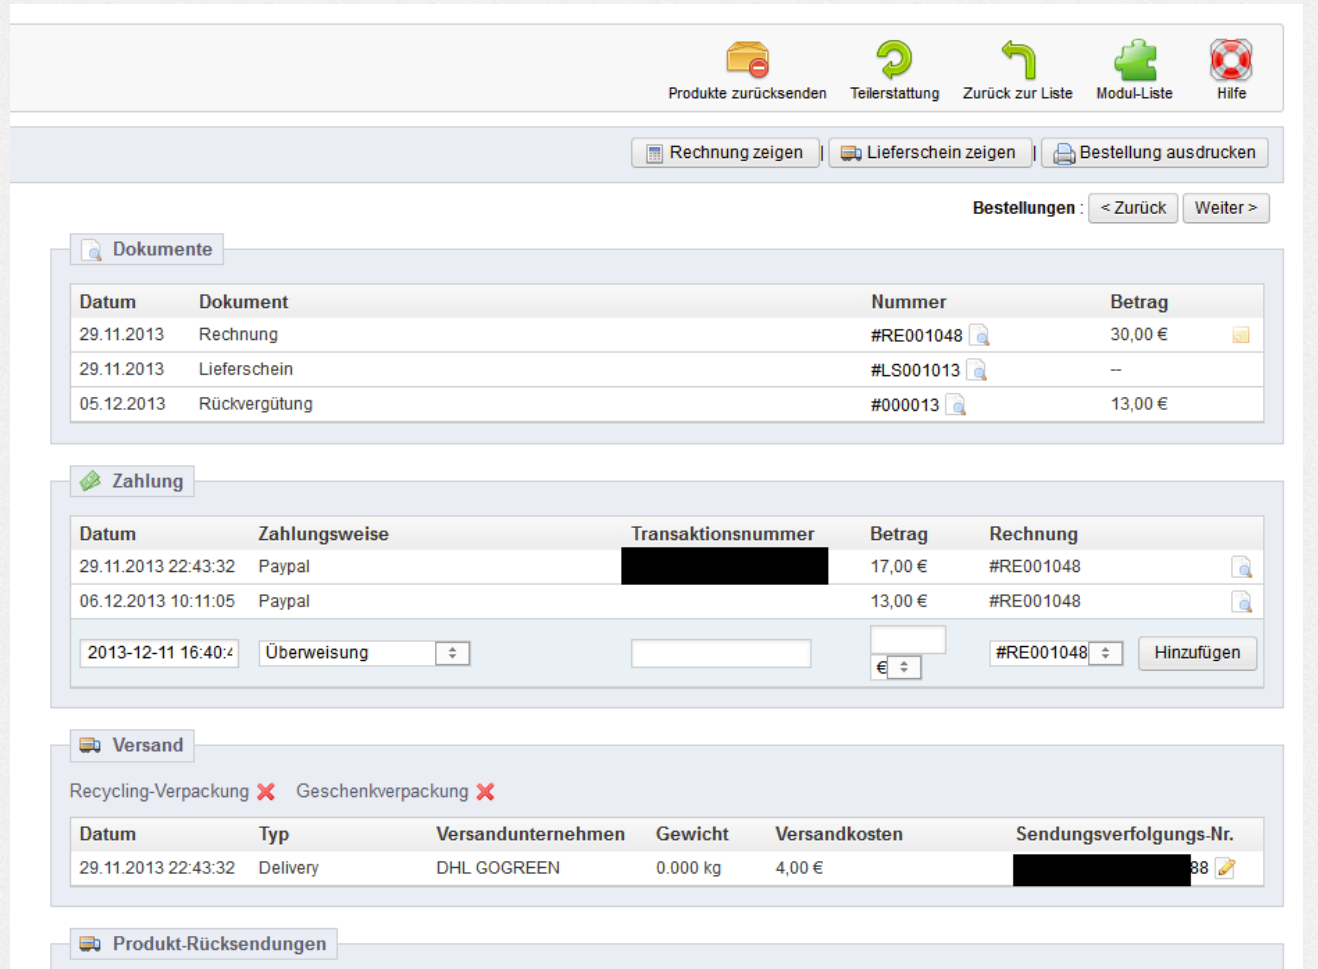
Task: Click the 30,00 € amount in Dokumente
Action: [x=1139, y=335]
